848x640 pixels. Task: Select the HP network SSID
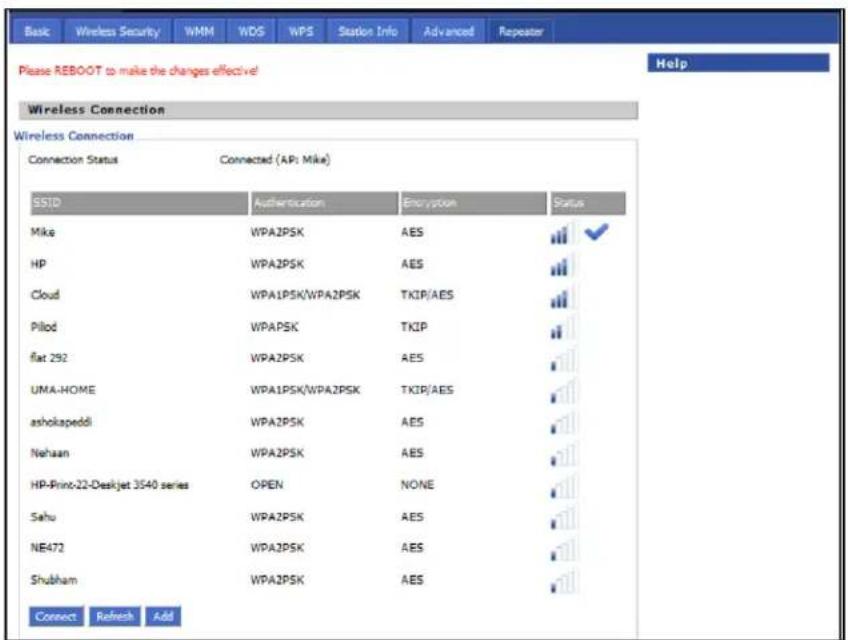tap(38, 264)
